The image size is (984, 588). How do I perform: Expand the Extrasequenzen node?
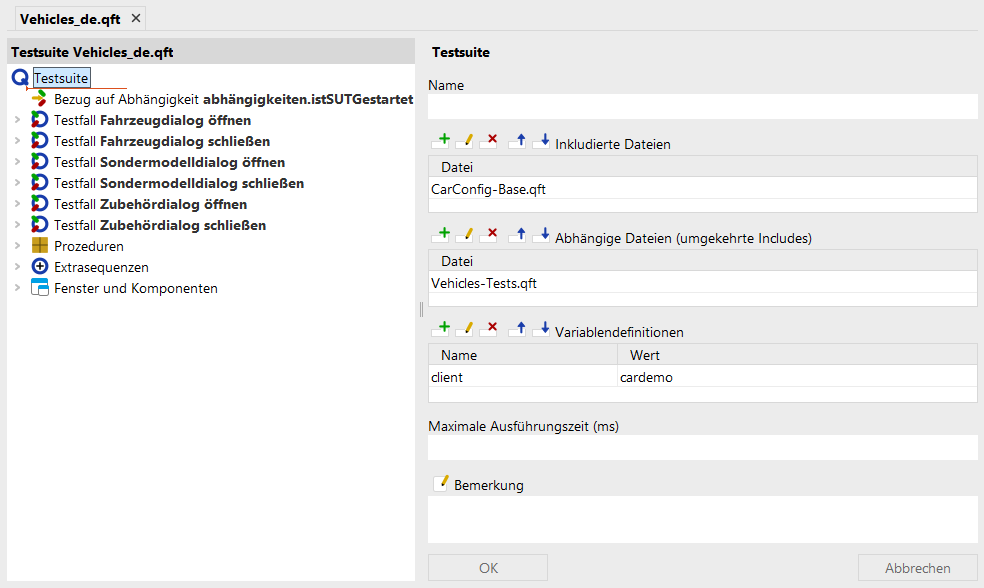(x=18, y=267)
